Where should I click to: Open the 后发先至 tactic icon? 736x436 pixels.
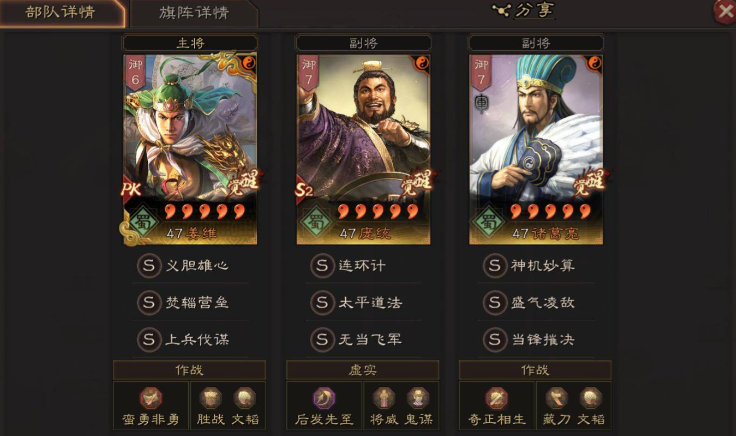(324, 398)
